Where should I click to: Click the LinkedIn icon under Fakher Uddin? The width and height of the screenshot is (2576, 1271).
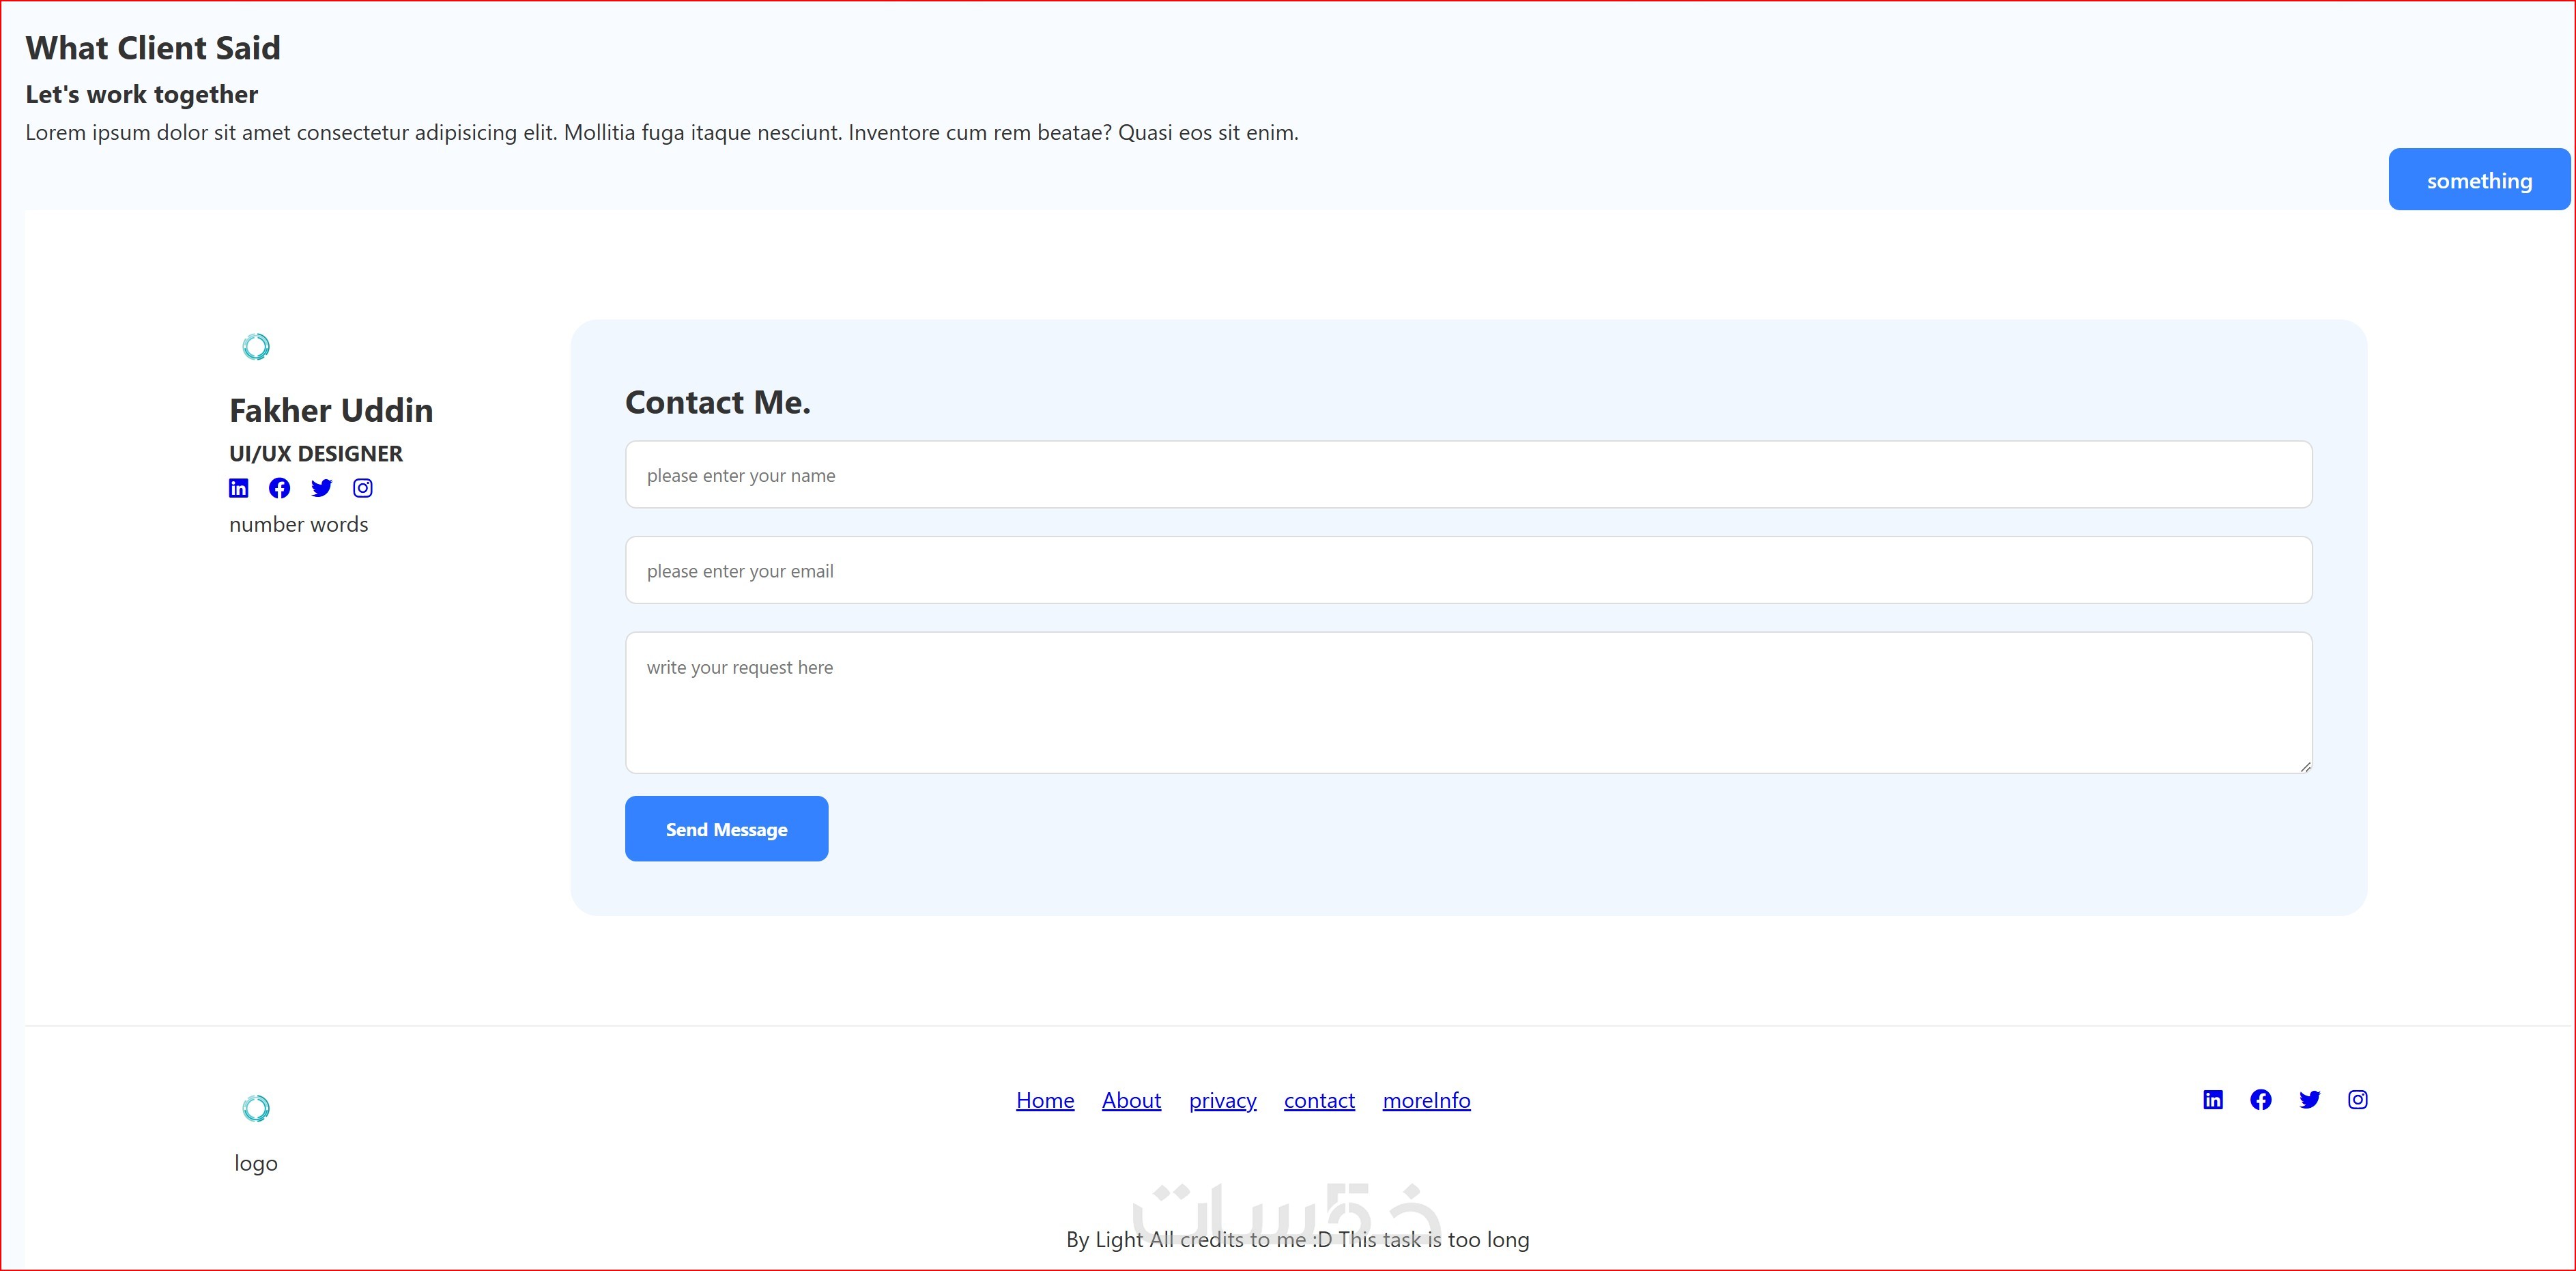click(x=238, y=488)
